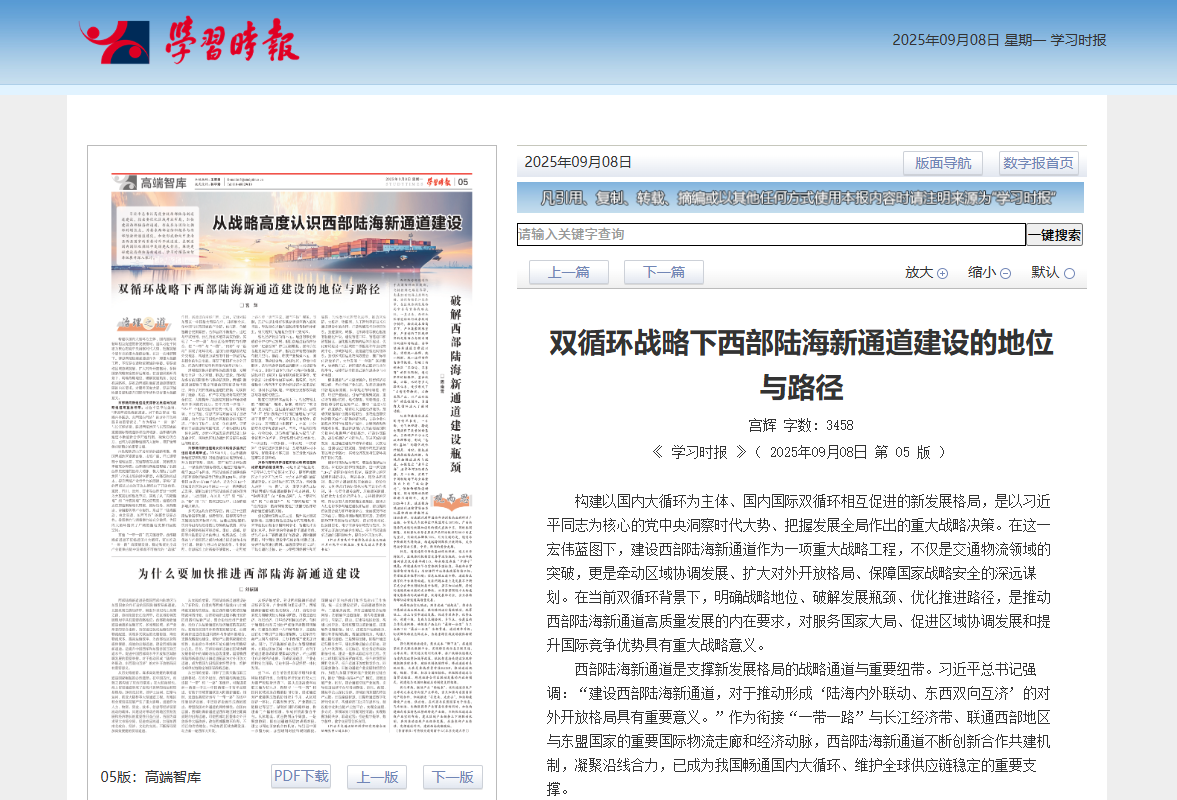This screenshot has width=1177, height=800.
Task: Open the 版面导航 page navigation
Action: (x=942, y=163)
